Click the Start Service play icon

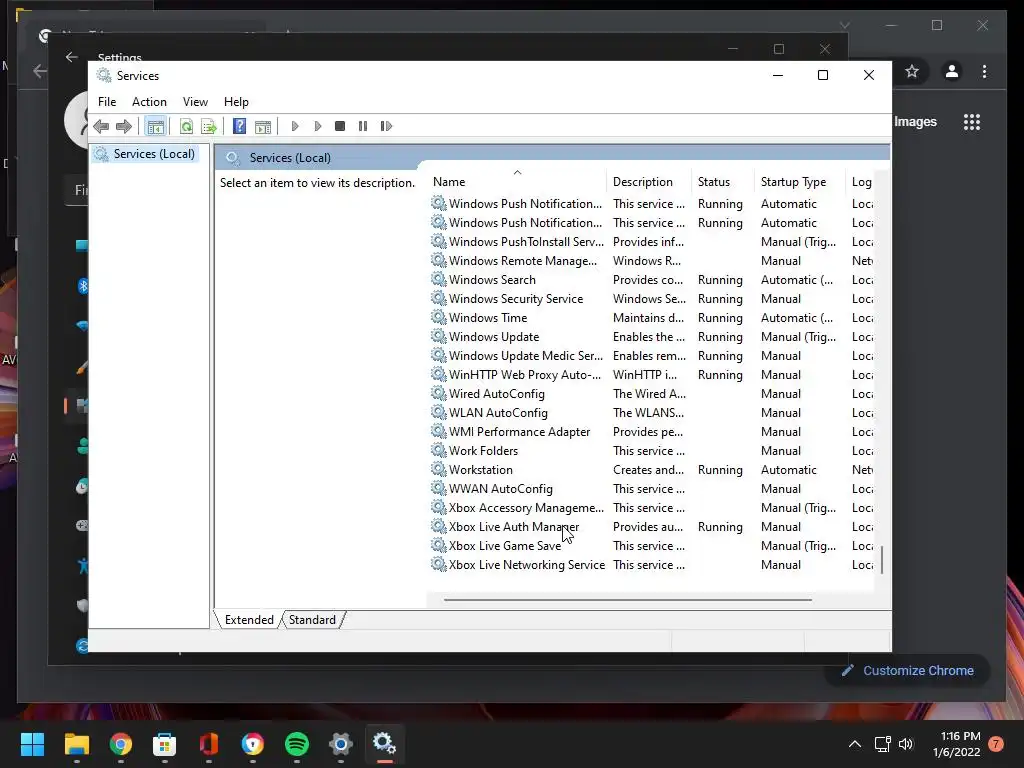(295, 126)
